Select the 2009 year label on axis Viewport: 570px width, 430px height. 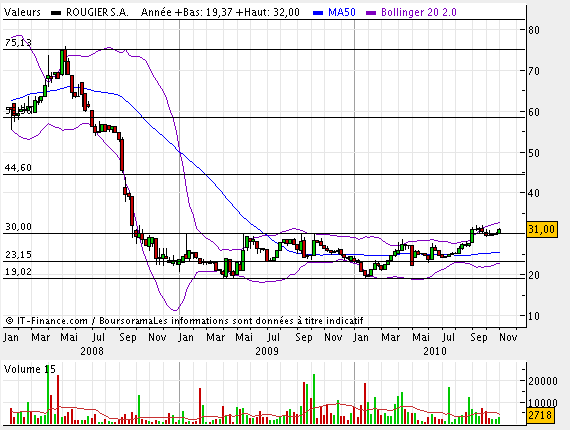(x=267, y=351)
